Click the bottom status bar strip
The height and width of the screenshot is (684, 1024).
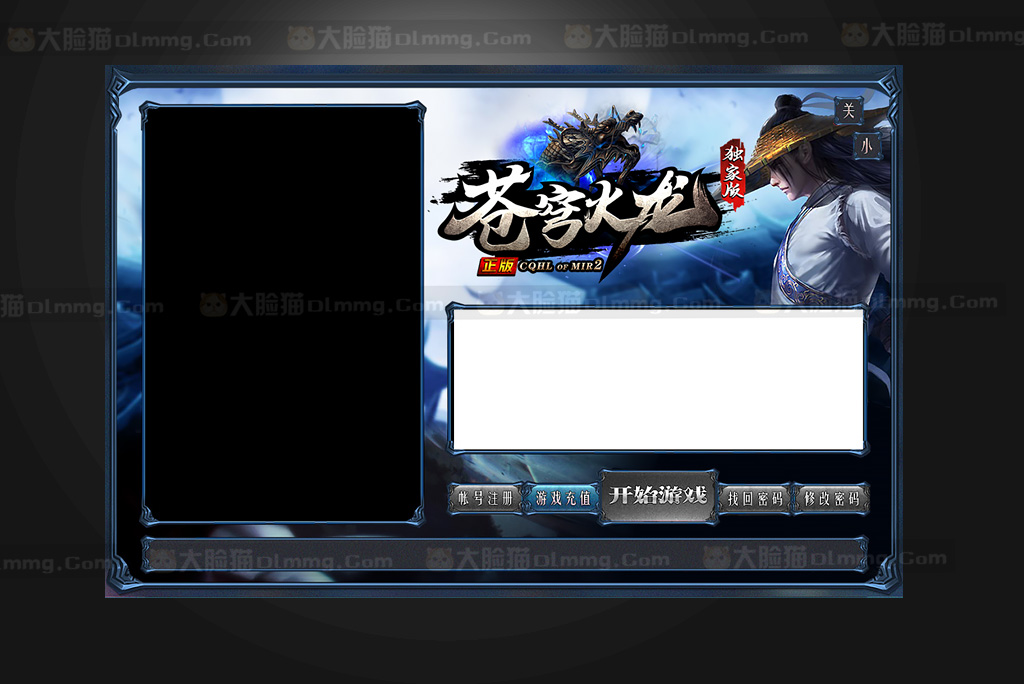(505, 555)
